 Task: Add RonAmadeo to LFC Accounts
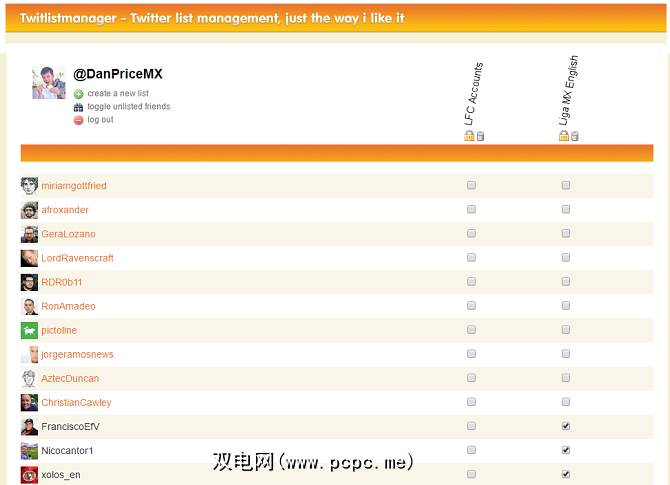[x=471, y=306]
